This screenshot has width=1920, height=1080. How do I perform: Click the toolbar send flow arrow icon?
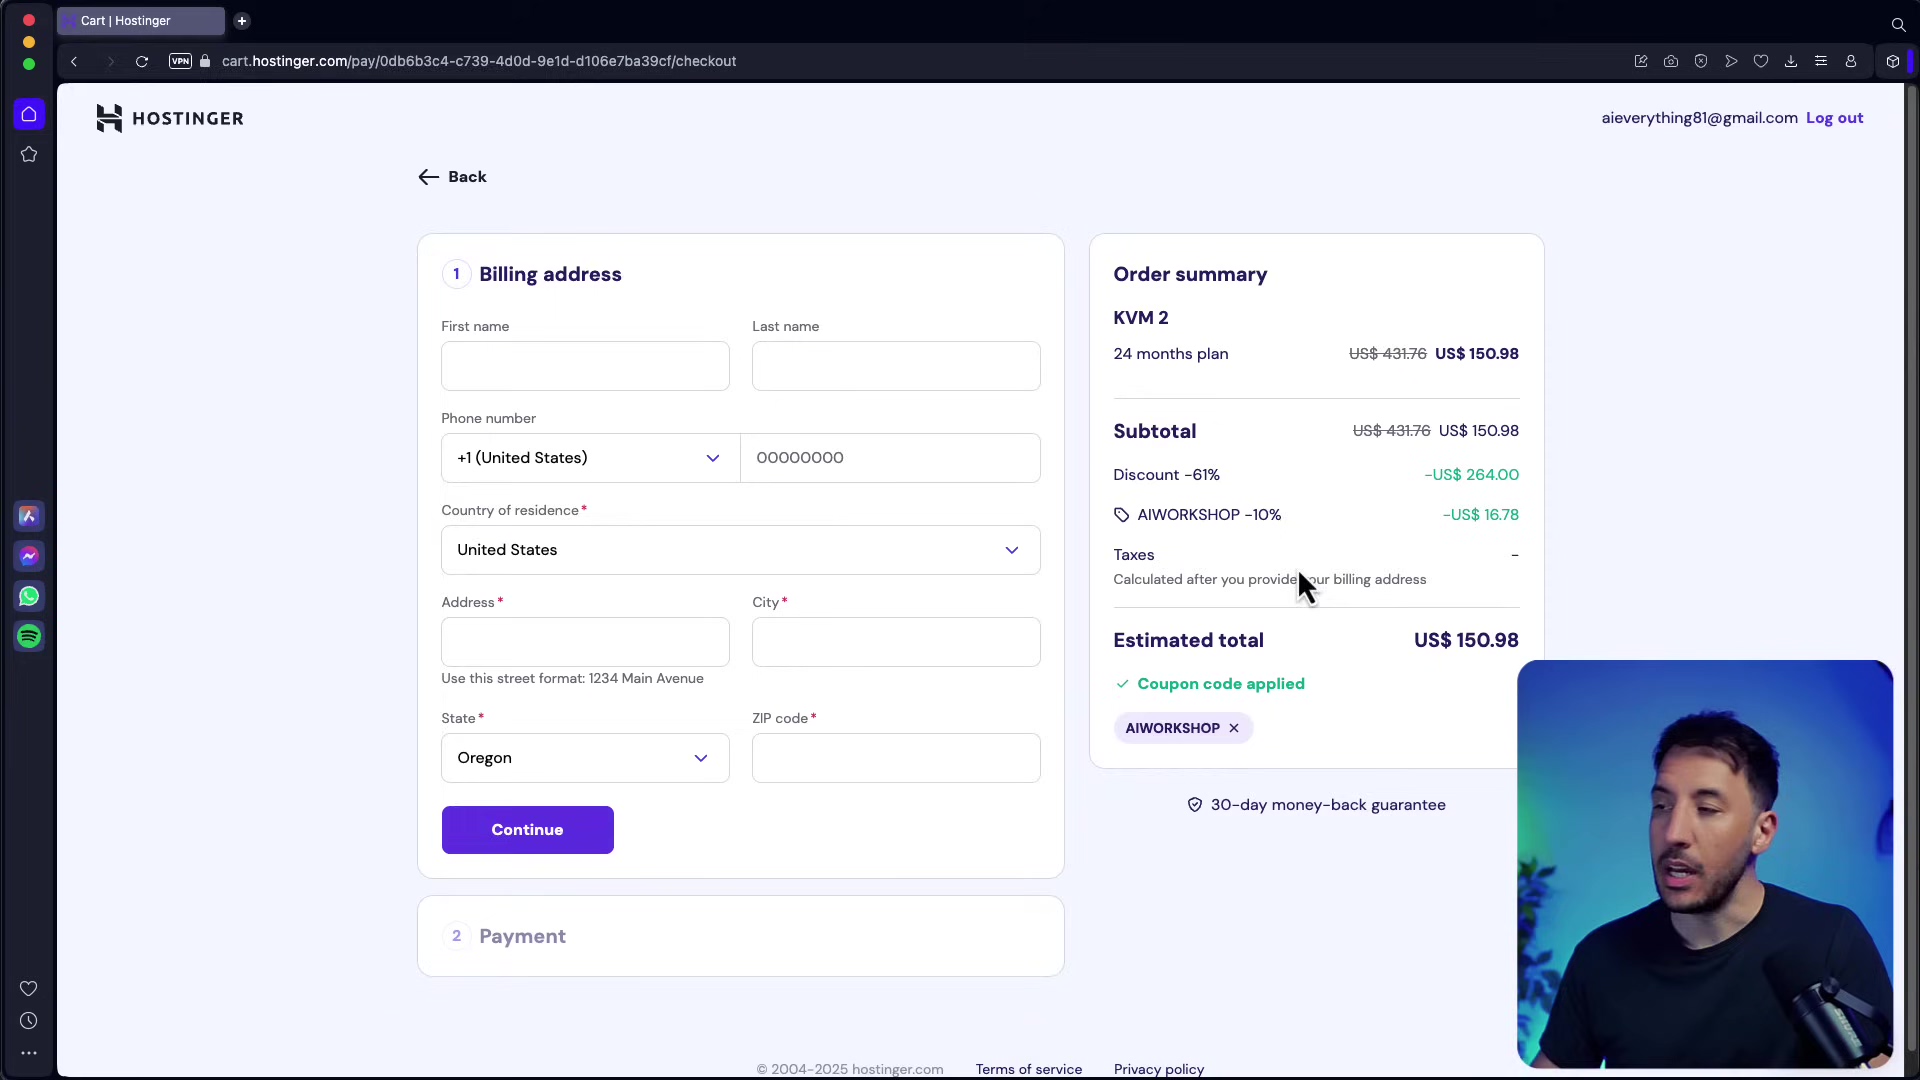pos(1731,61)
